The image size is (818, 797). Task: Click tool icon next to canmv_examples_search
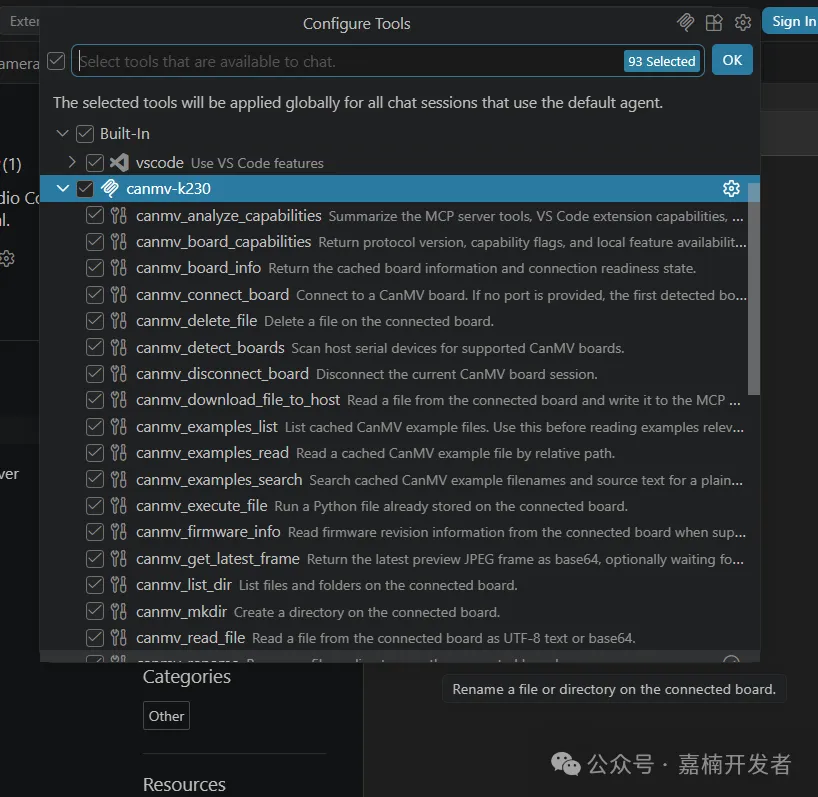(118, 479)
